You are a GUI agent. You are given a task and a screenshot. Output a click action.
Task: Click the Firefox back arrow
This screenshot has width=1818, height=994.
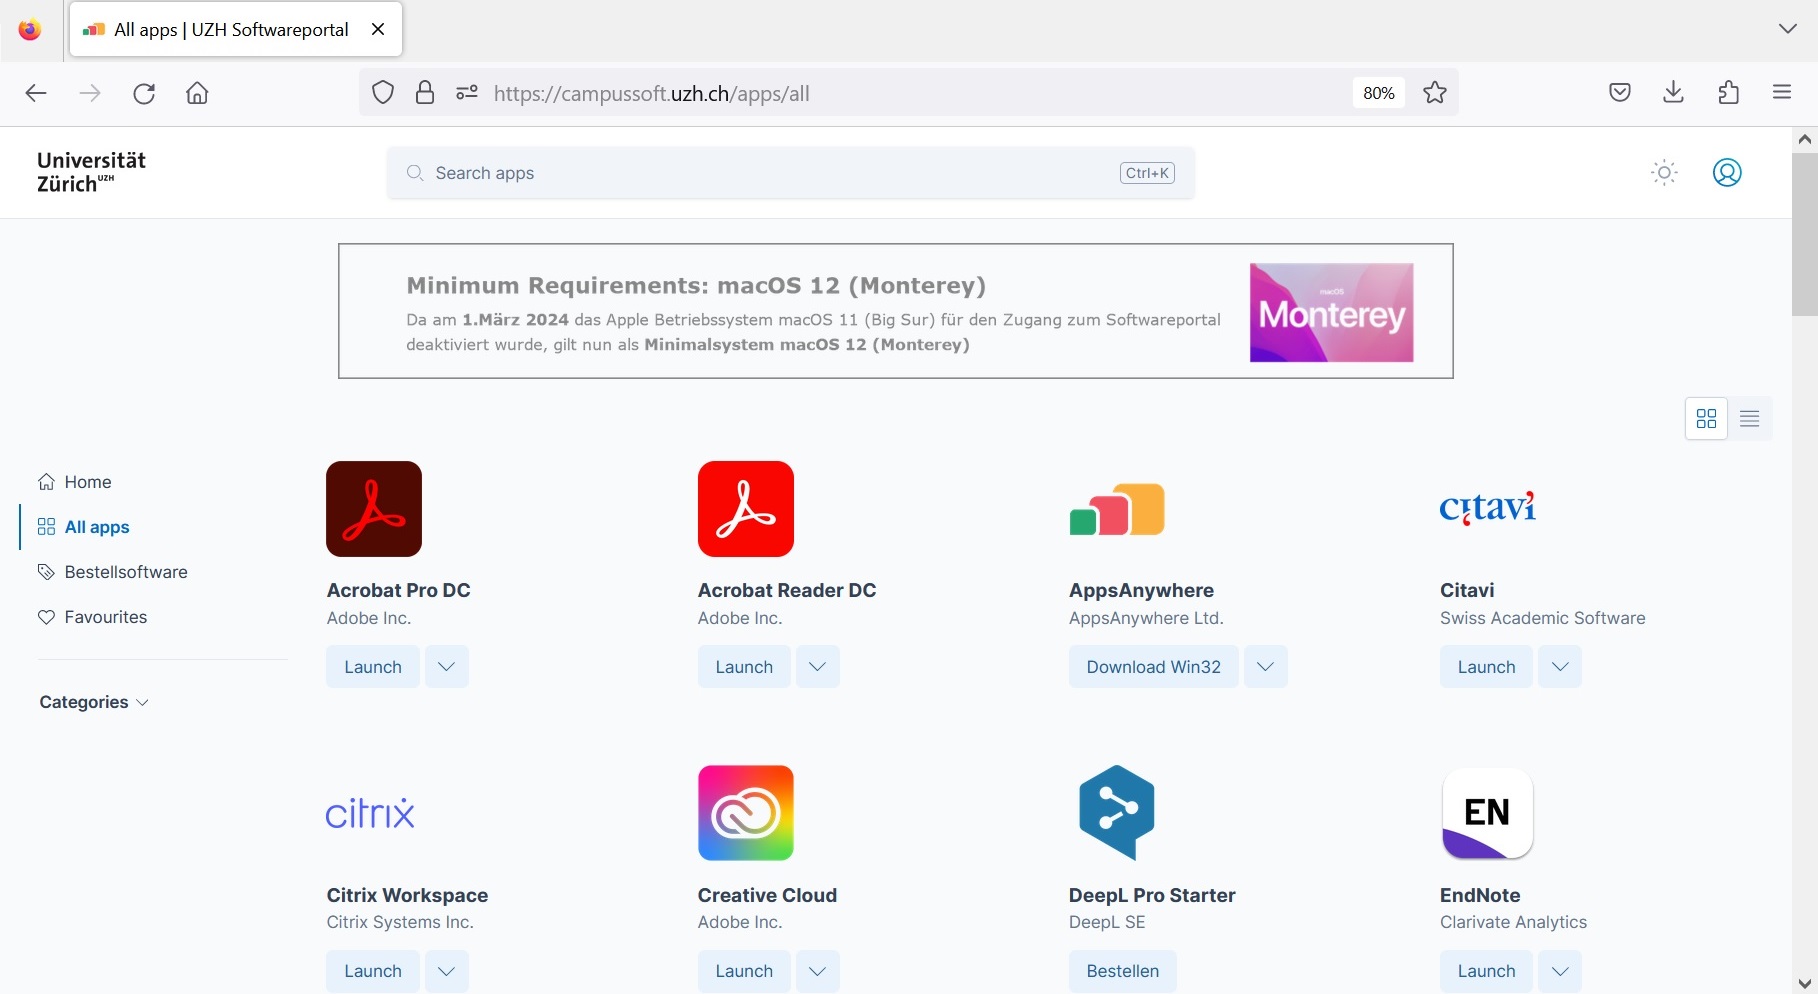point(36,93)
